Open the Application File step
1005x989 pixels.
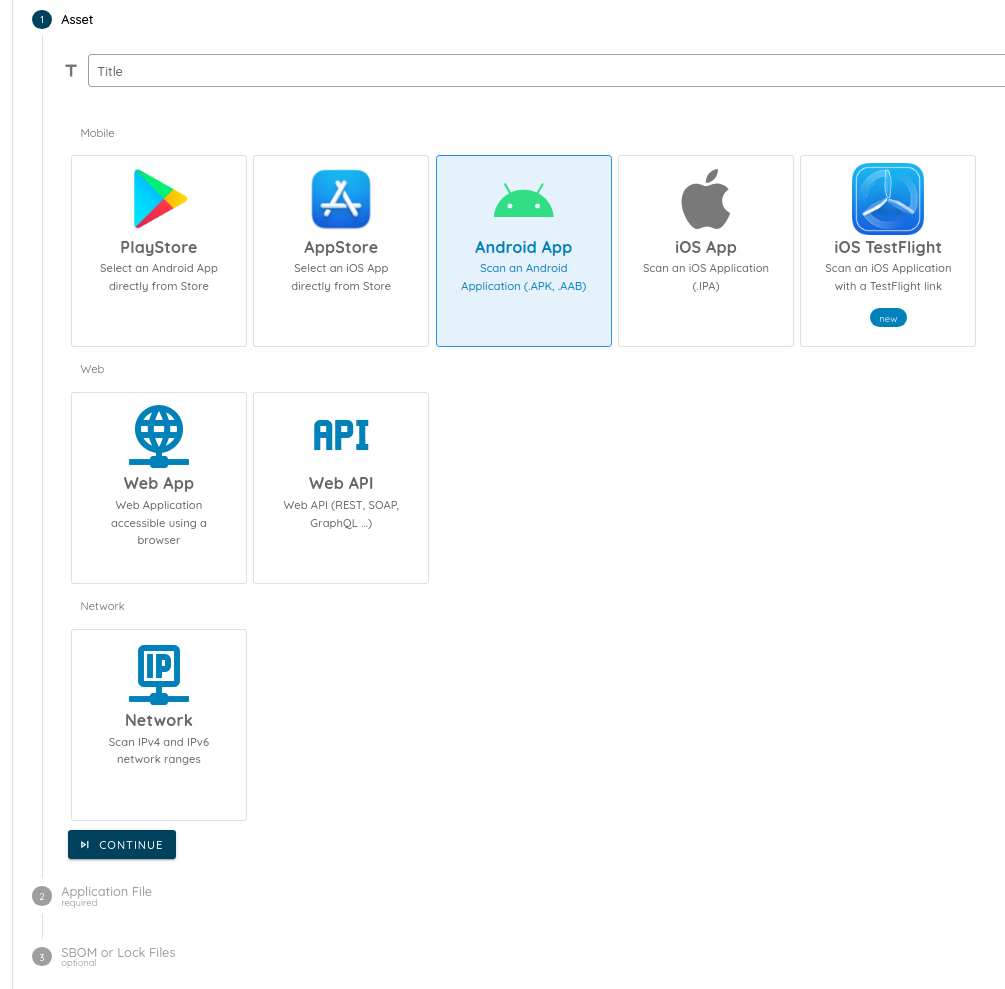tap(106, 892)
